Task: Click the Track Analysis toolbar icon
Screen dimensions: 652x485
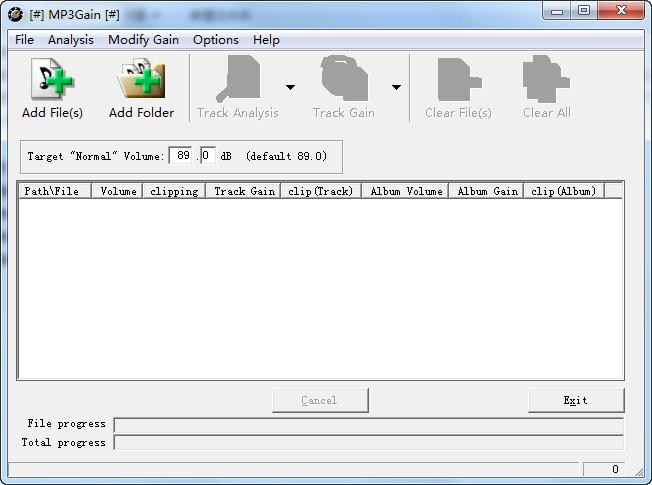Action: click(238, 79)
